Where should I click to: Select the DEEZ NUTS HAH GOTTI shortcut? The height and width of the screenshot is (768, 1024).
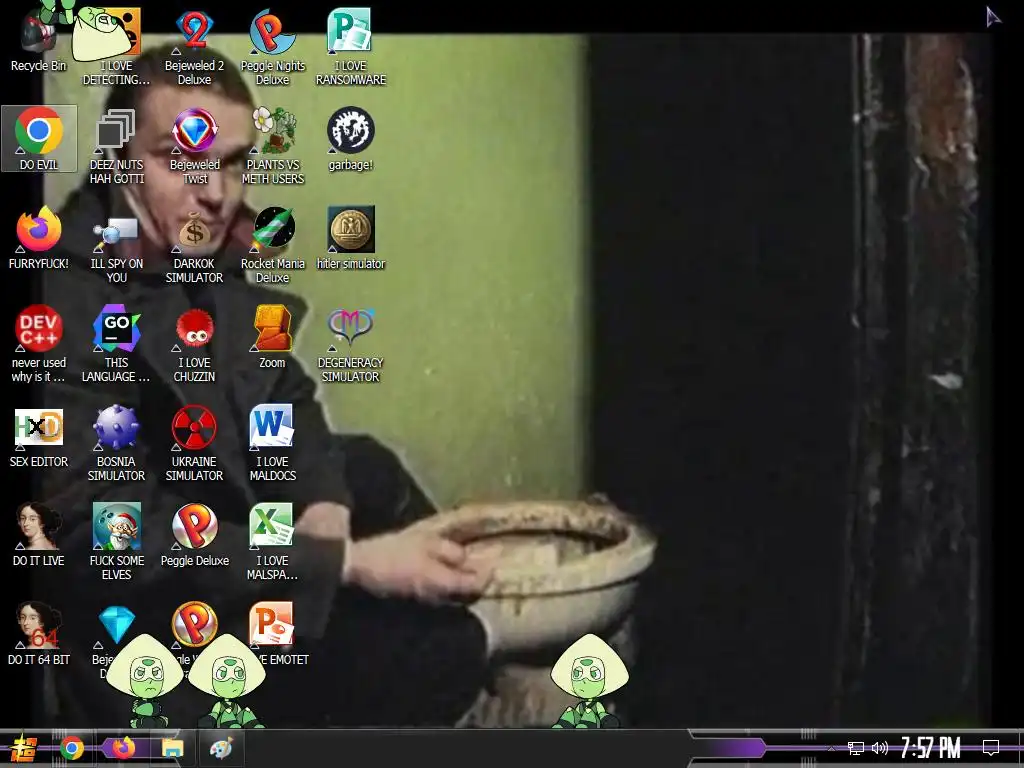(x=116, y=145)
